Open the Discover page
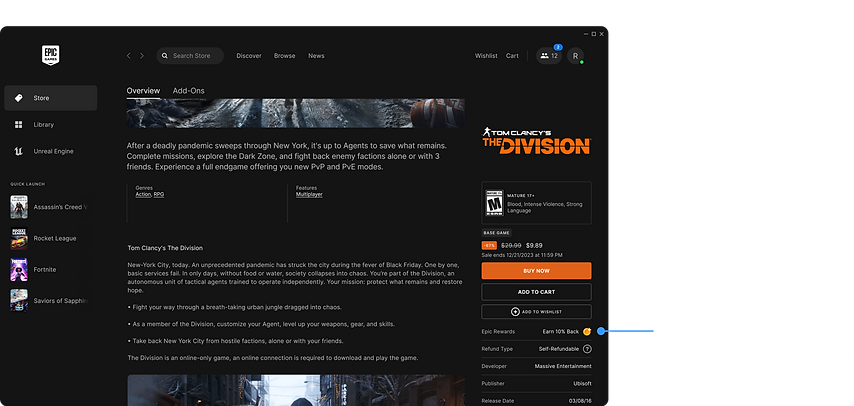This screenshot has width=854, height=406. click(249, 56)
